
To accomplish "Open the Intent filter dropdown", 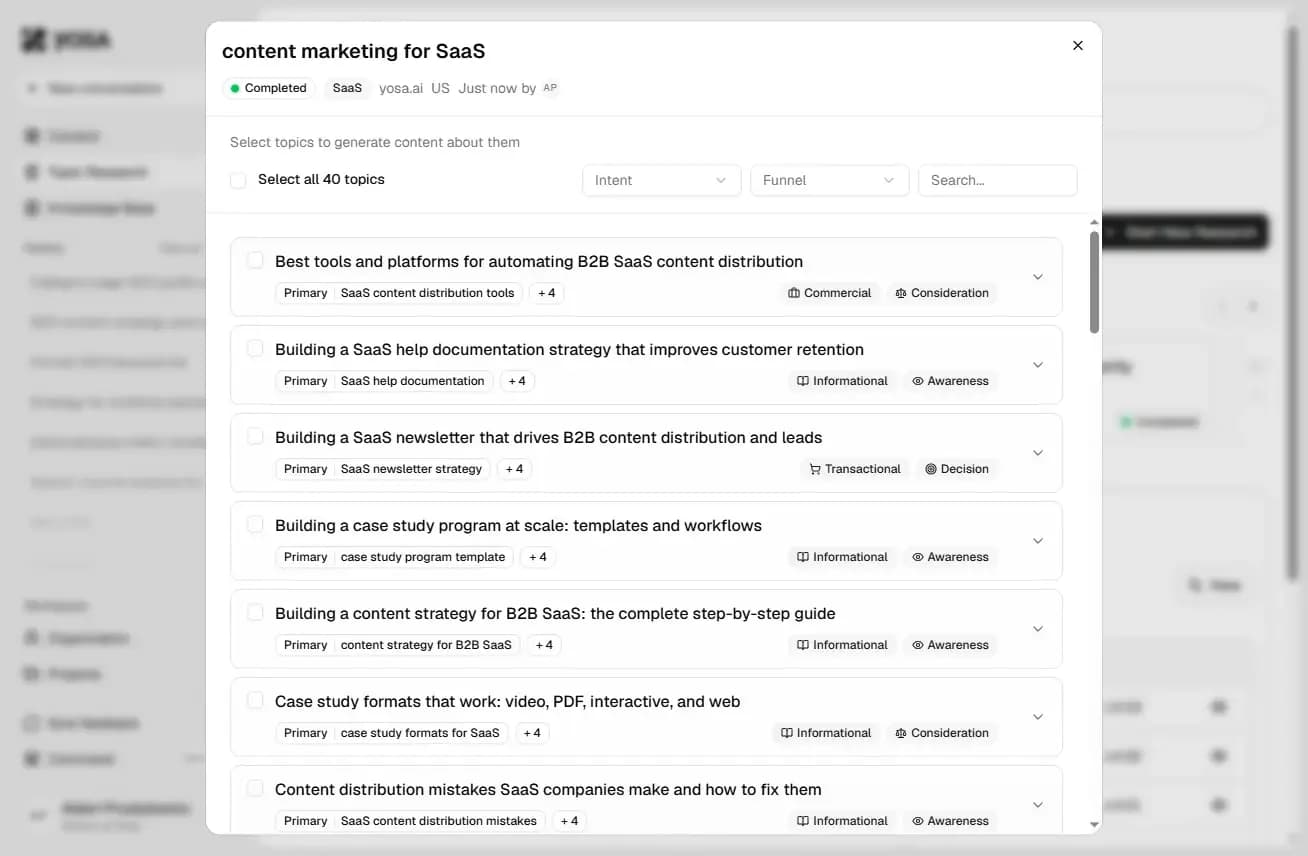I will tap(661, 180).
